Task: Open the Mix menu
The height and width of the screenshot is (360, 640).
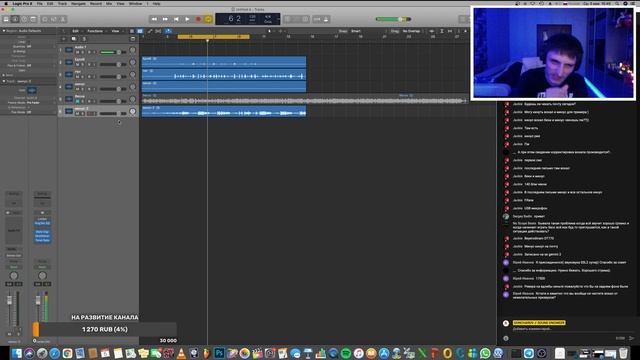Action: [109, 3]
